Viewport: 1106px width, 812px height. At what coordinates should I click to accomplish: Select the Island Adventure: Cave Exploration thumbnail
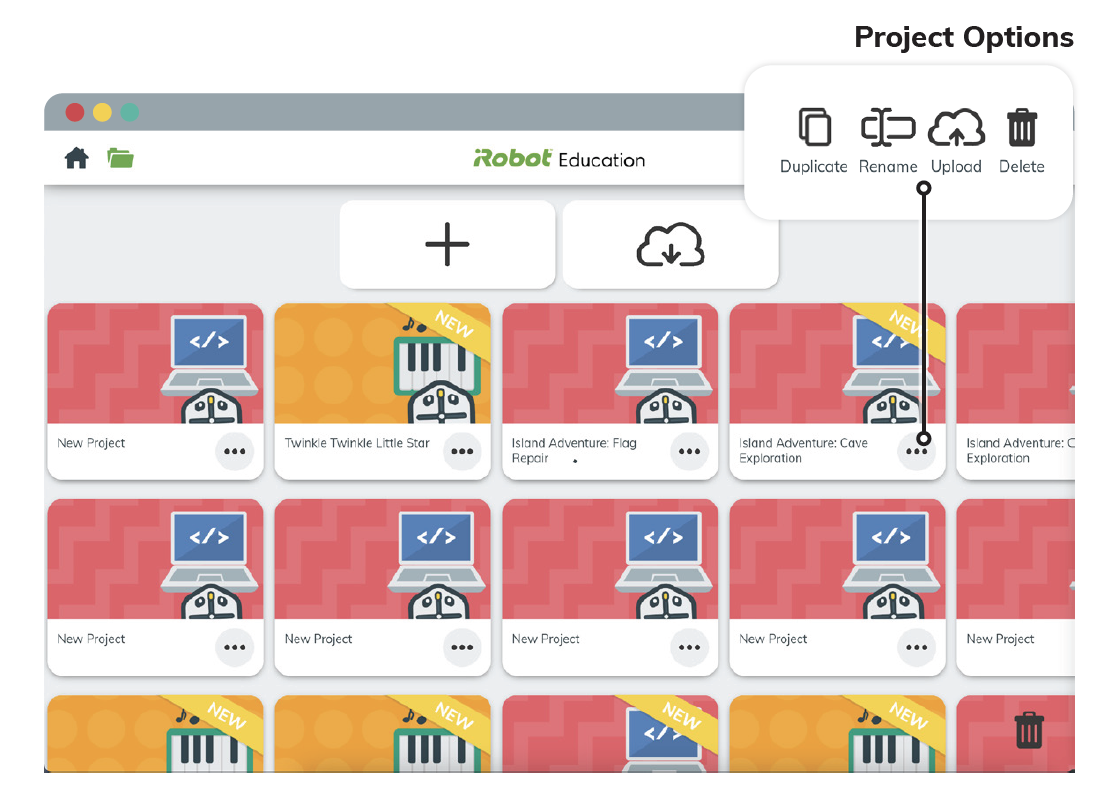(837, 364)
